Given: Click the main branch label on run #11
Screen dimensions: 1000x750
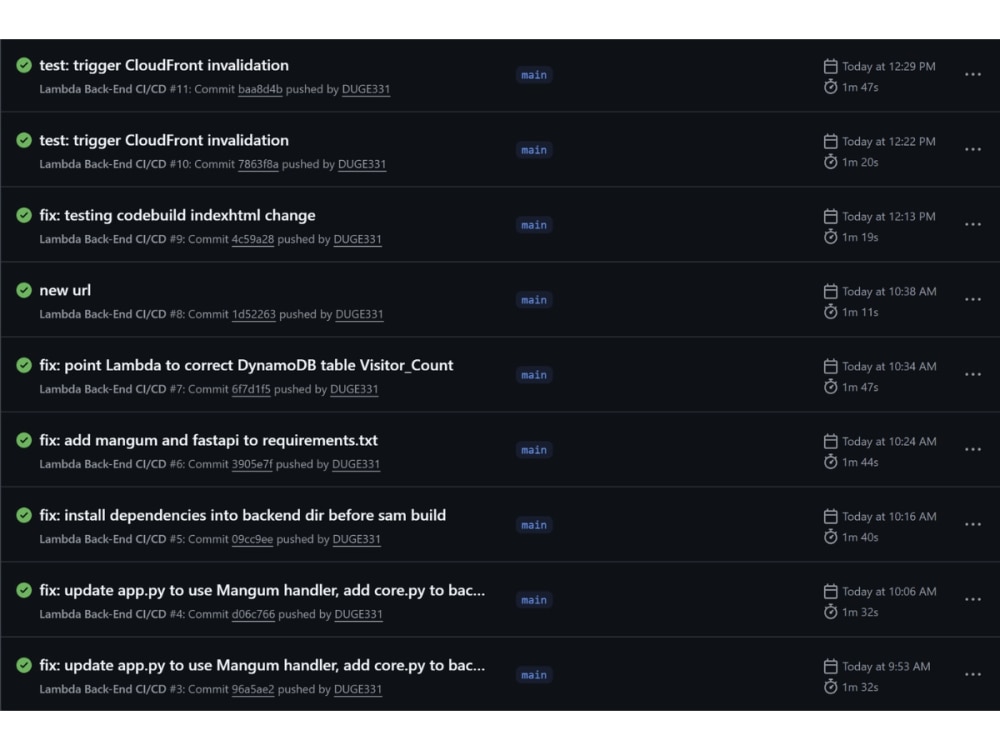Looking at the screenshot, I should coord(534,75).
